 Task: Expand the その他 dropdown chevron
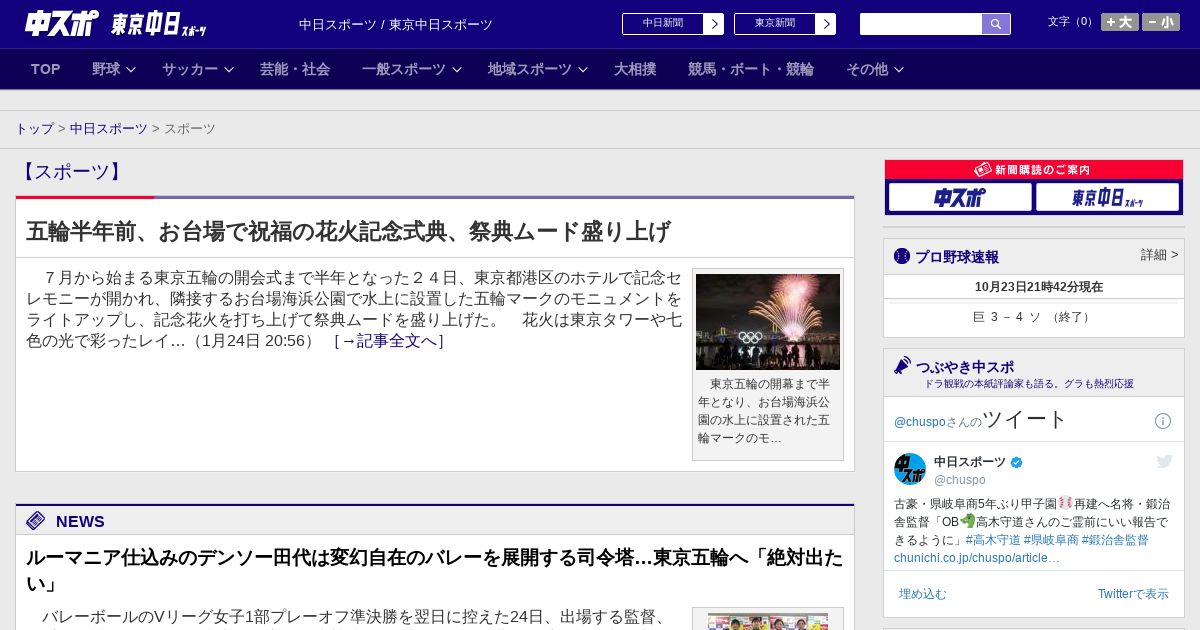pos(898,69)
